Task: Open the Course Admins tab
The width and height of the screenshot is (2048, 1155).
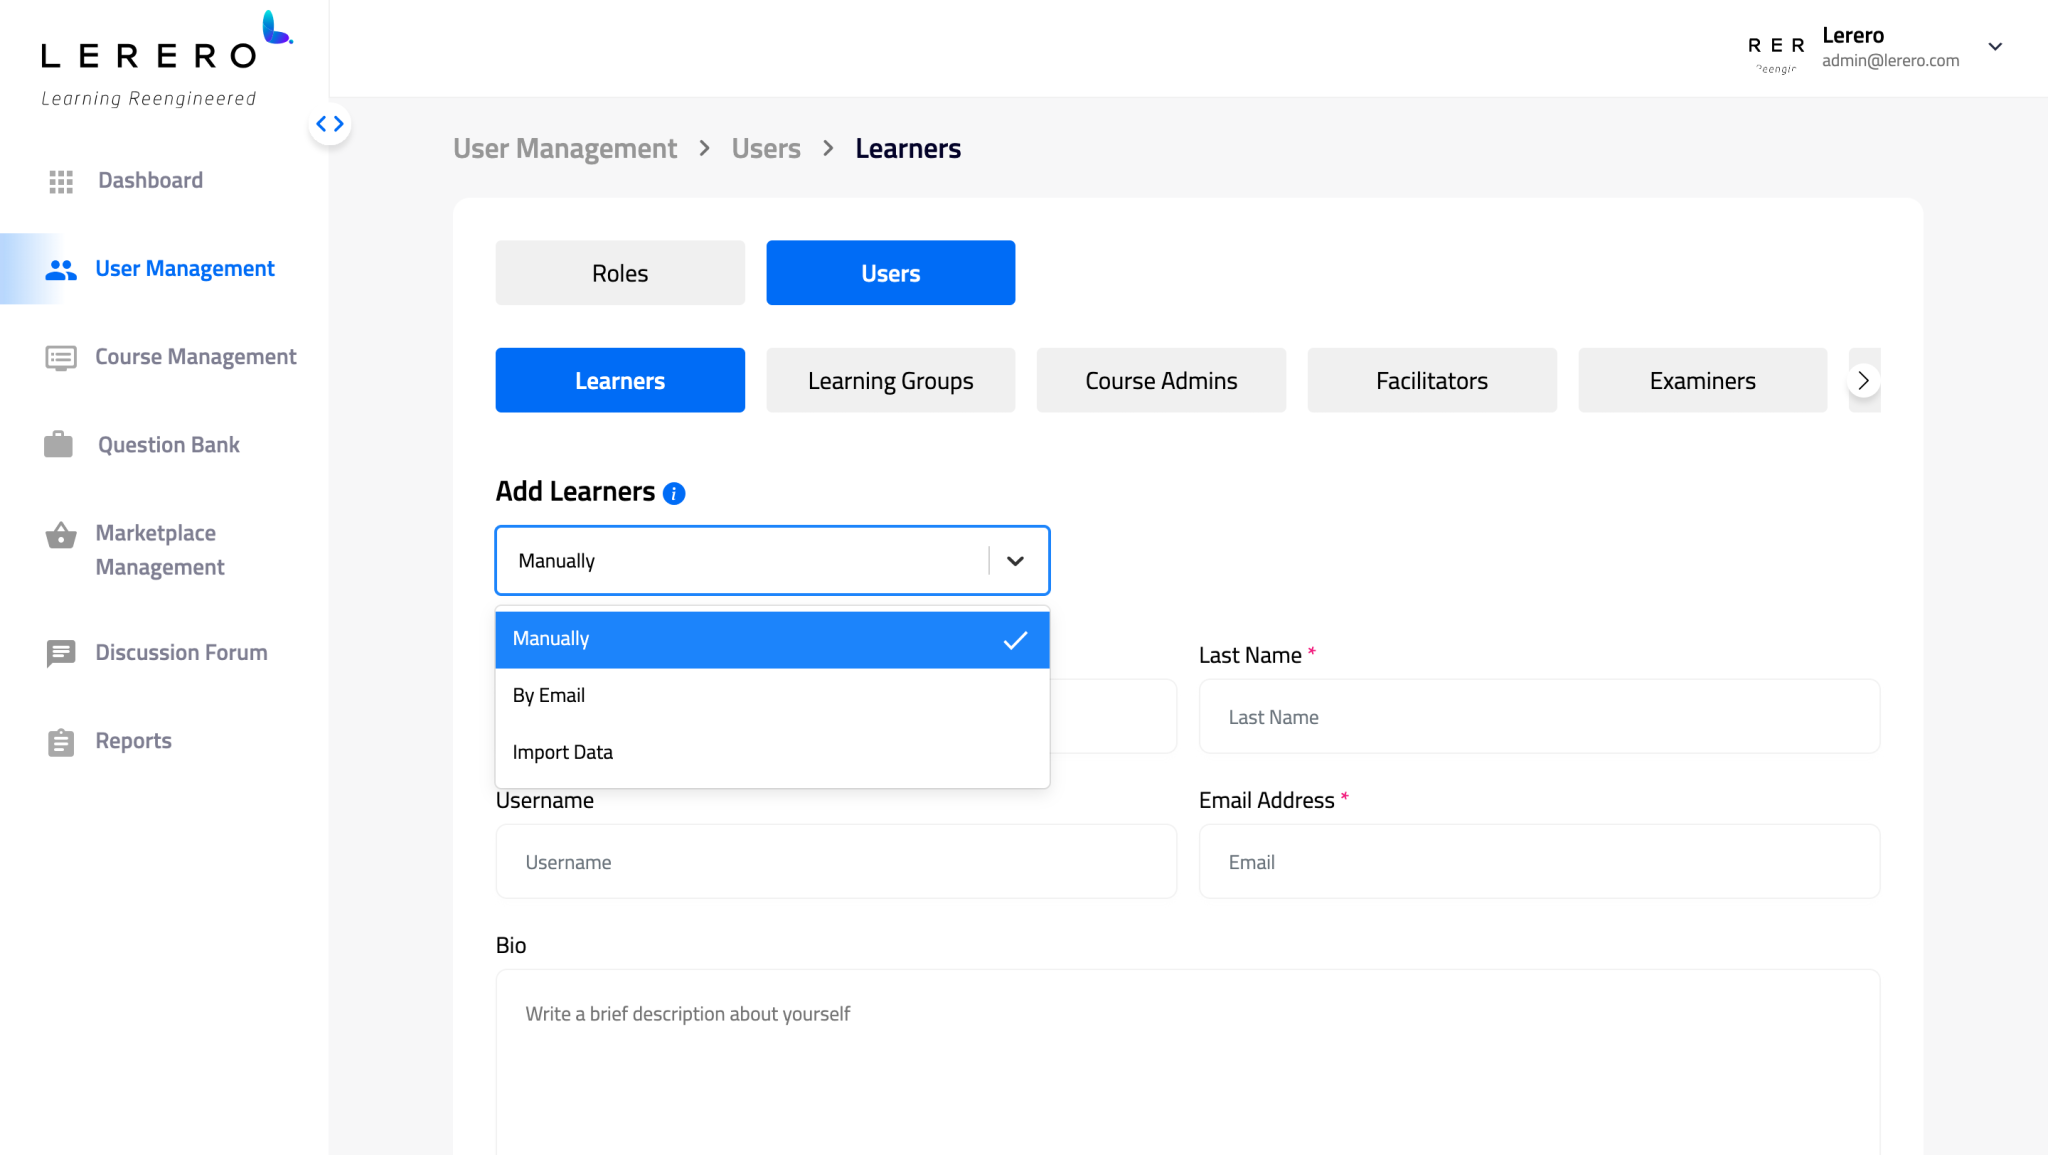Action: [1162, 380]
